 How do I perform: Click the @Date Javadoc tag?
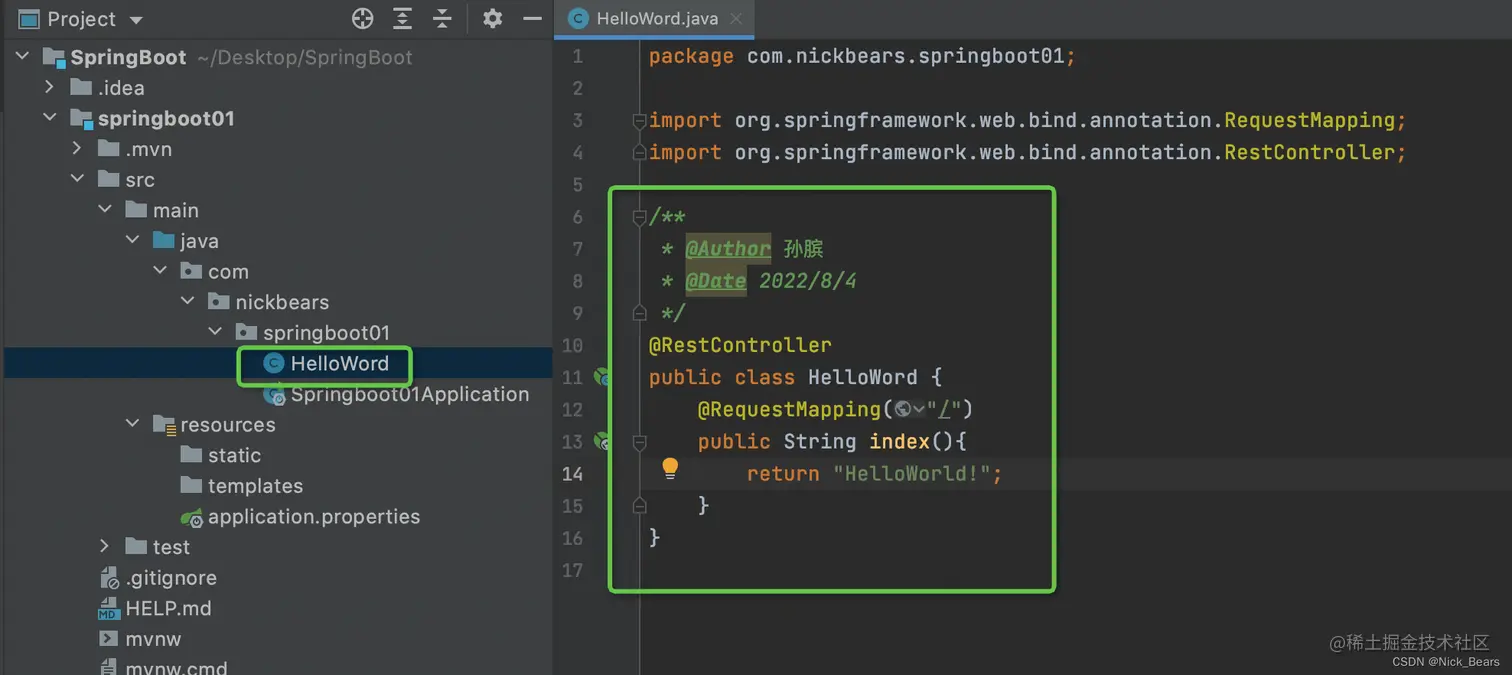pos(716,281)
